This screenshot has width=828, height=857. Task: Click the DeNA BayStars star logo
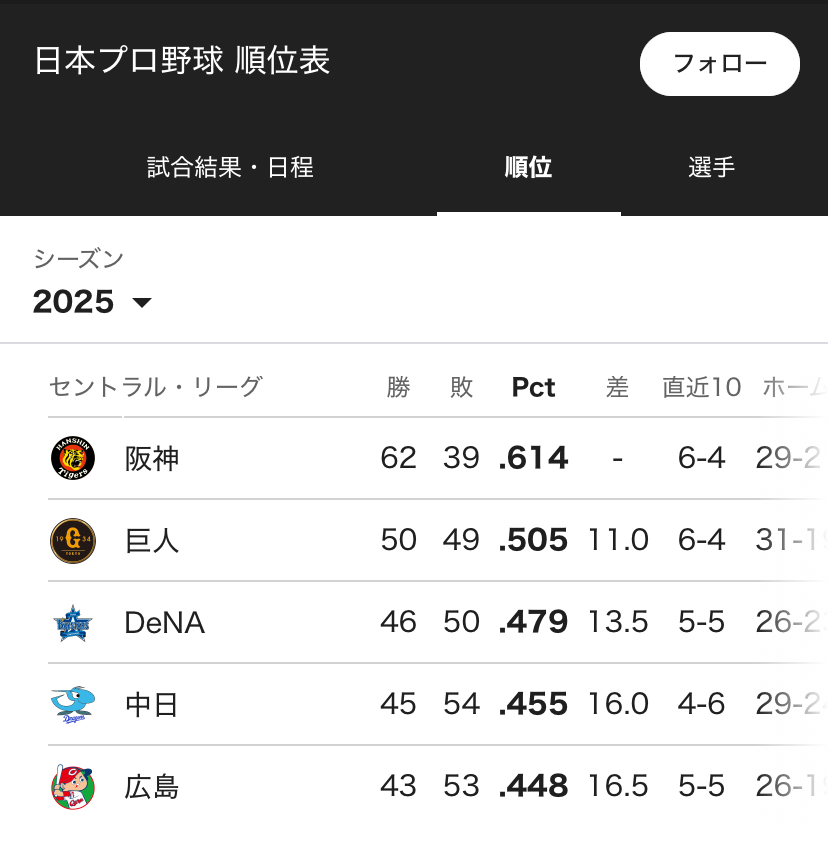coord(73,623)
